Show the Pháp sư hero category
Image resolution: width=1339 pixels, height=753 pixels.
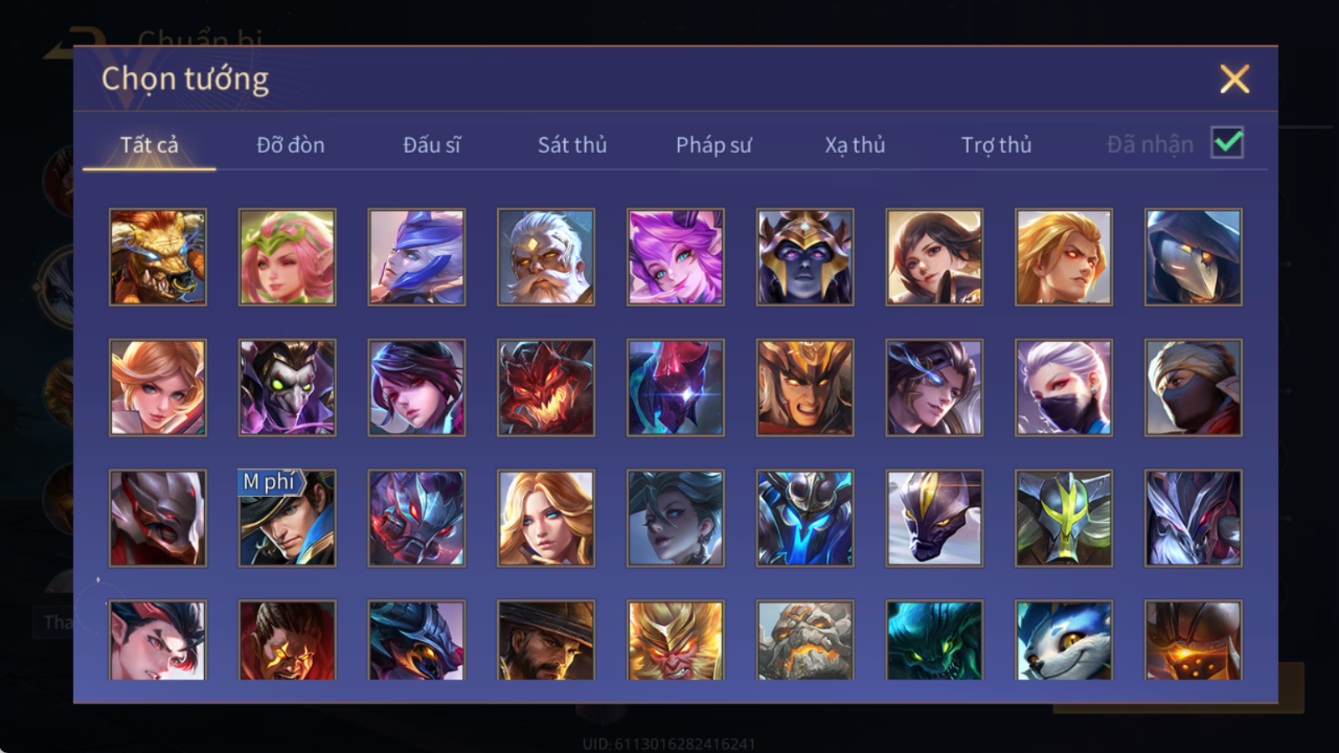[x=713, y=145]
